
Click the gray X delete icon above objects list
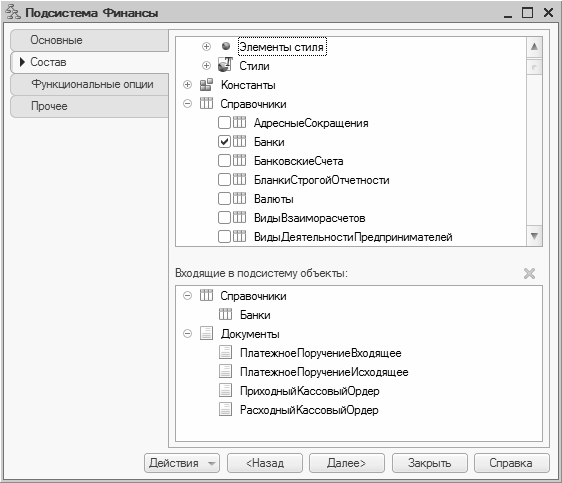529,273
